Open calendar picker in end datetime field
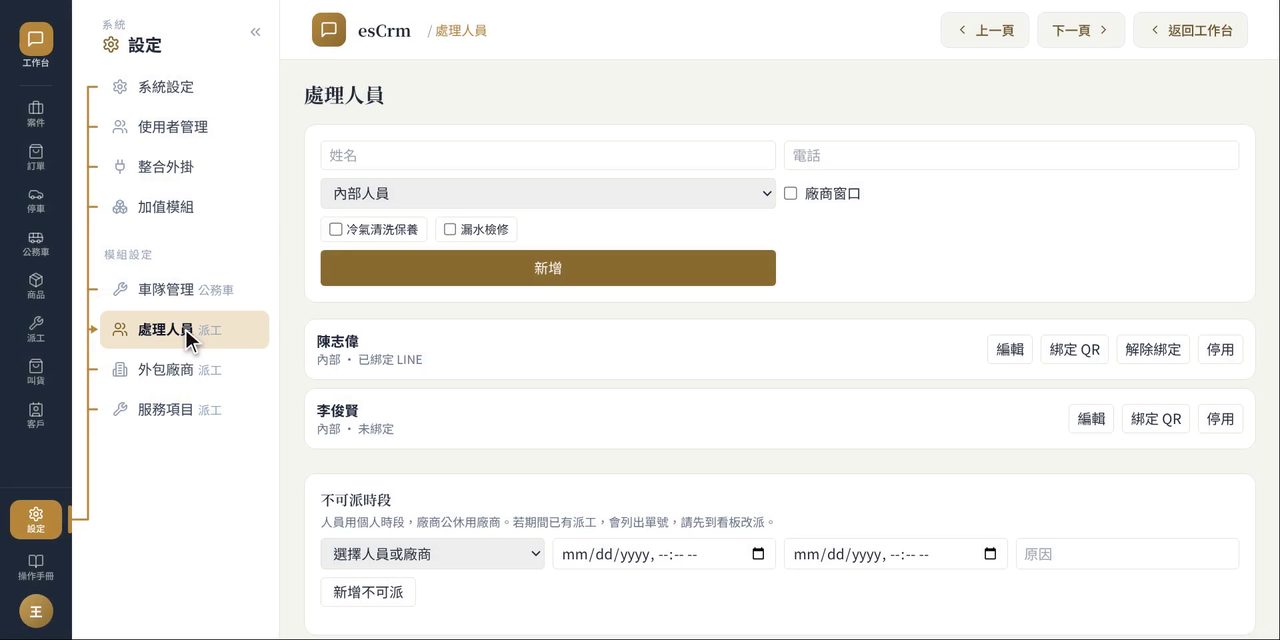The image size is (1280, 640). [990, 554]
